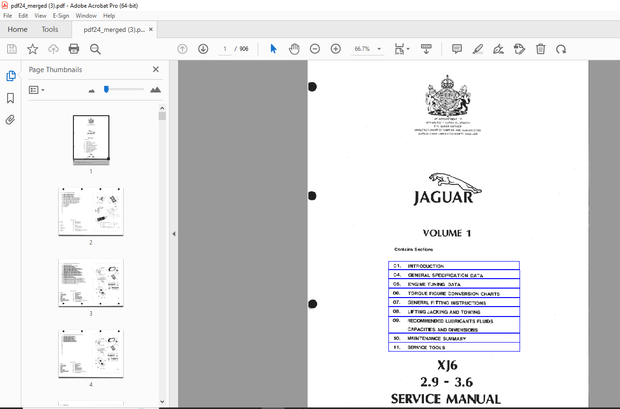This screenshot has height=409, width=620.
Task: Enlarge thumbnails using the large mountains icon
Action: 155,90
